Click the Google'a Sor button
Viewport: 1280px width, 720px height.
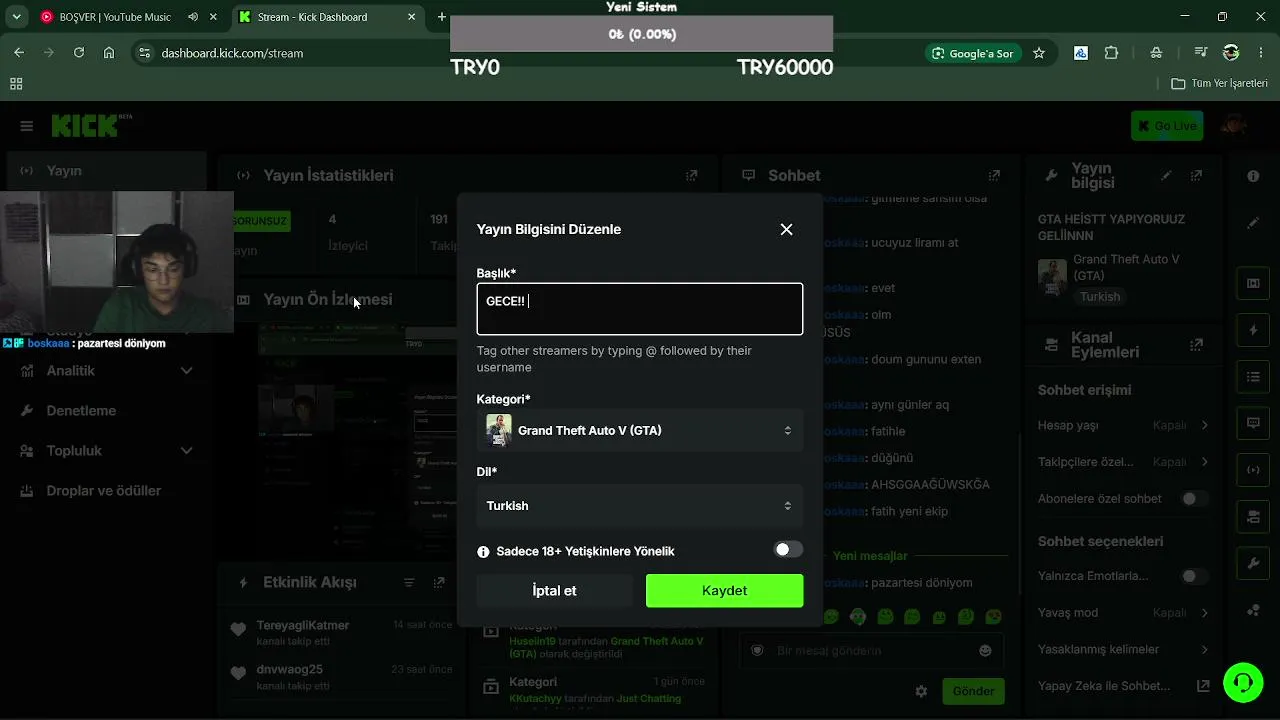tap(973, 53)
